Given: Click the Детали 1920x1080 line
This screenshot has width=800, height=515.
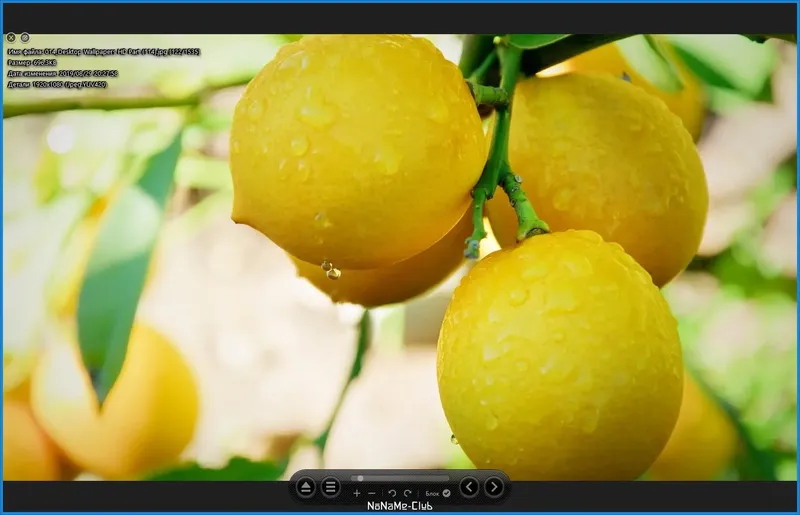Looking at the screenshot, I should 57,84.
